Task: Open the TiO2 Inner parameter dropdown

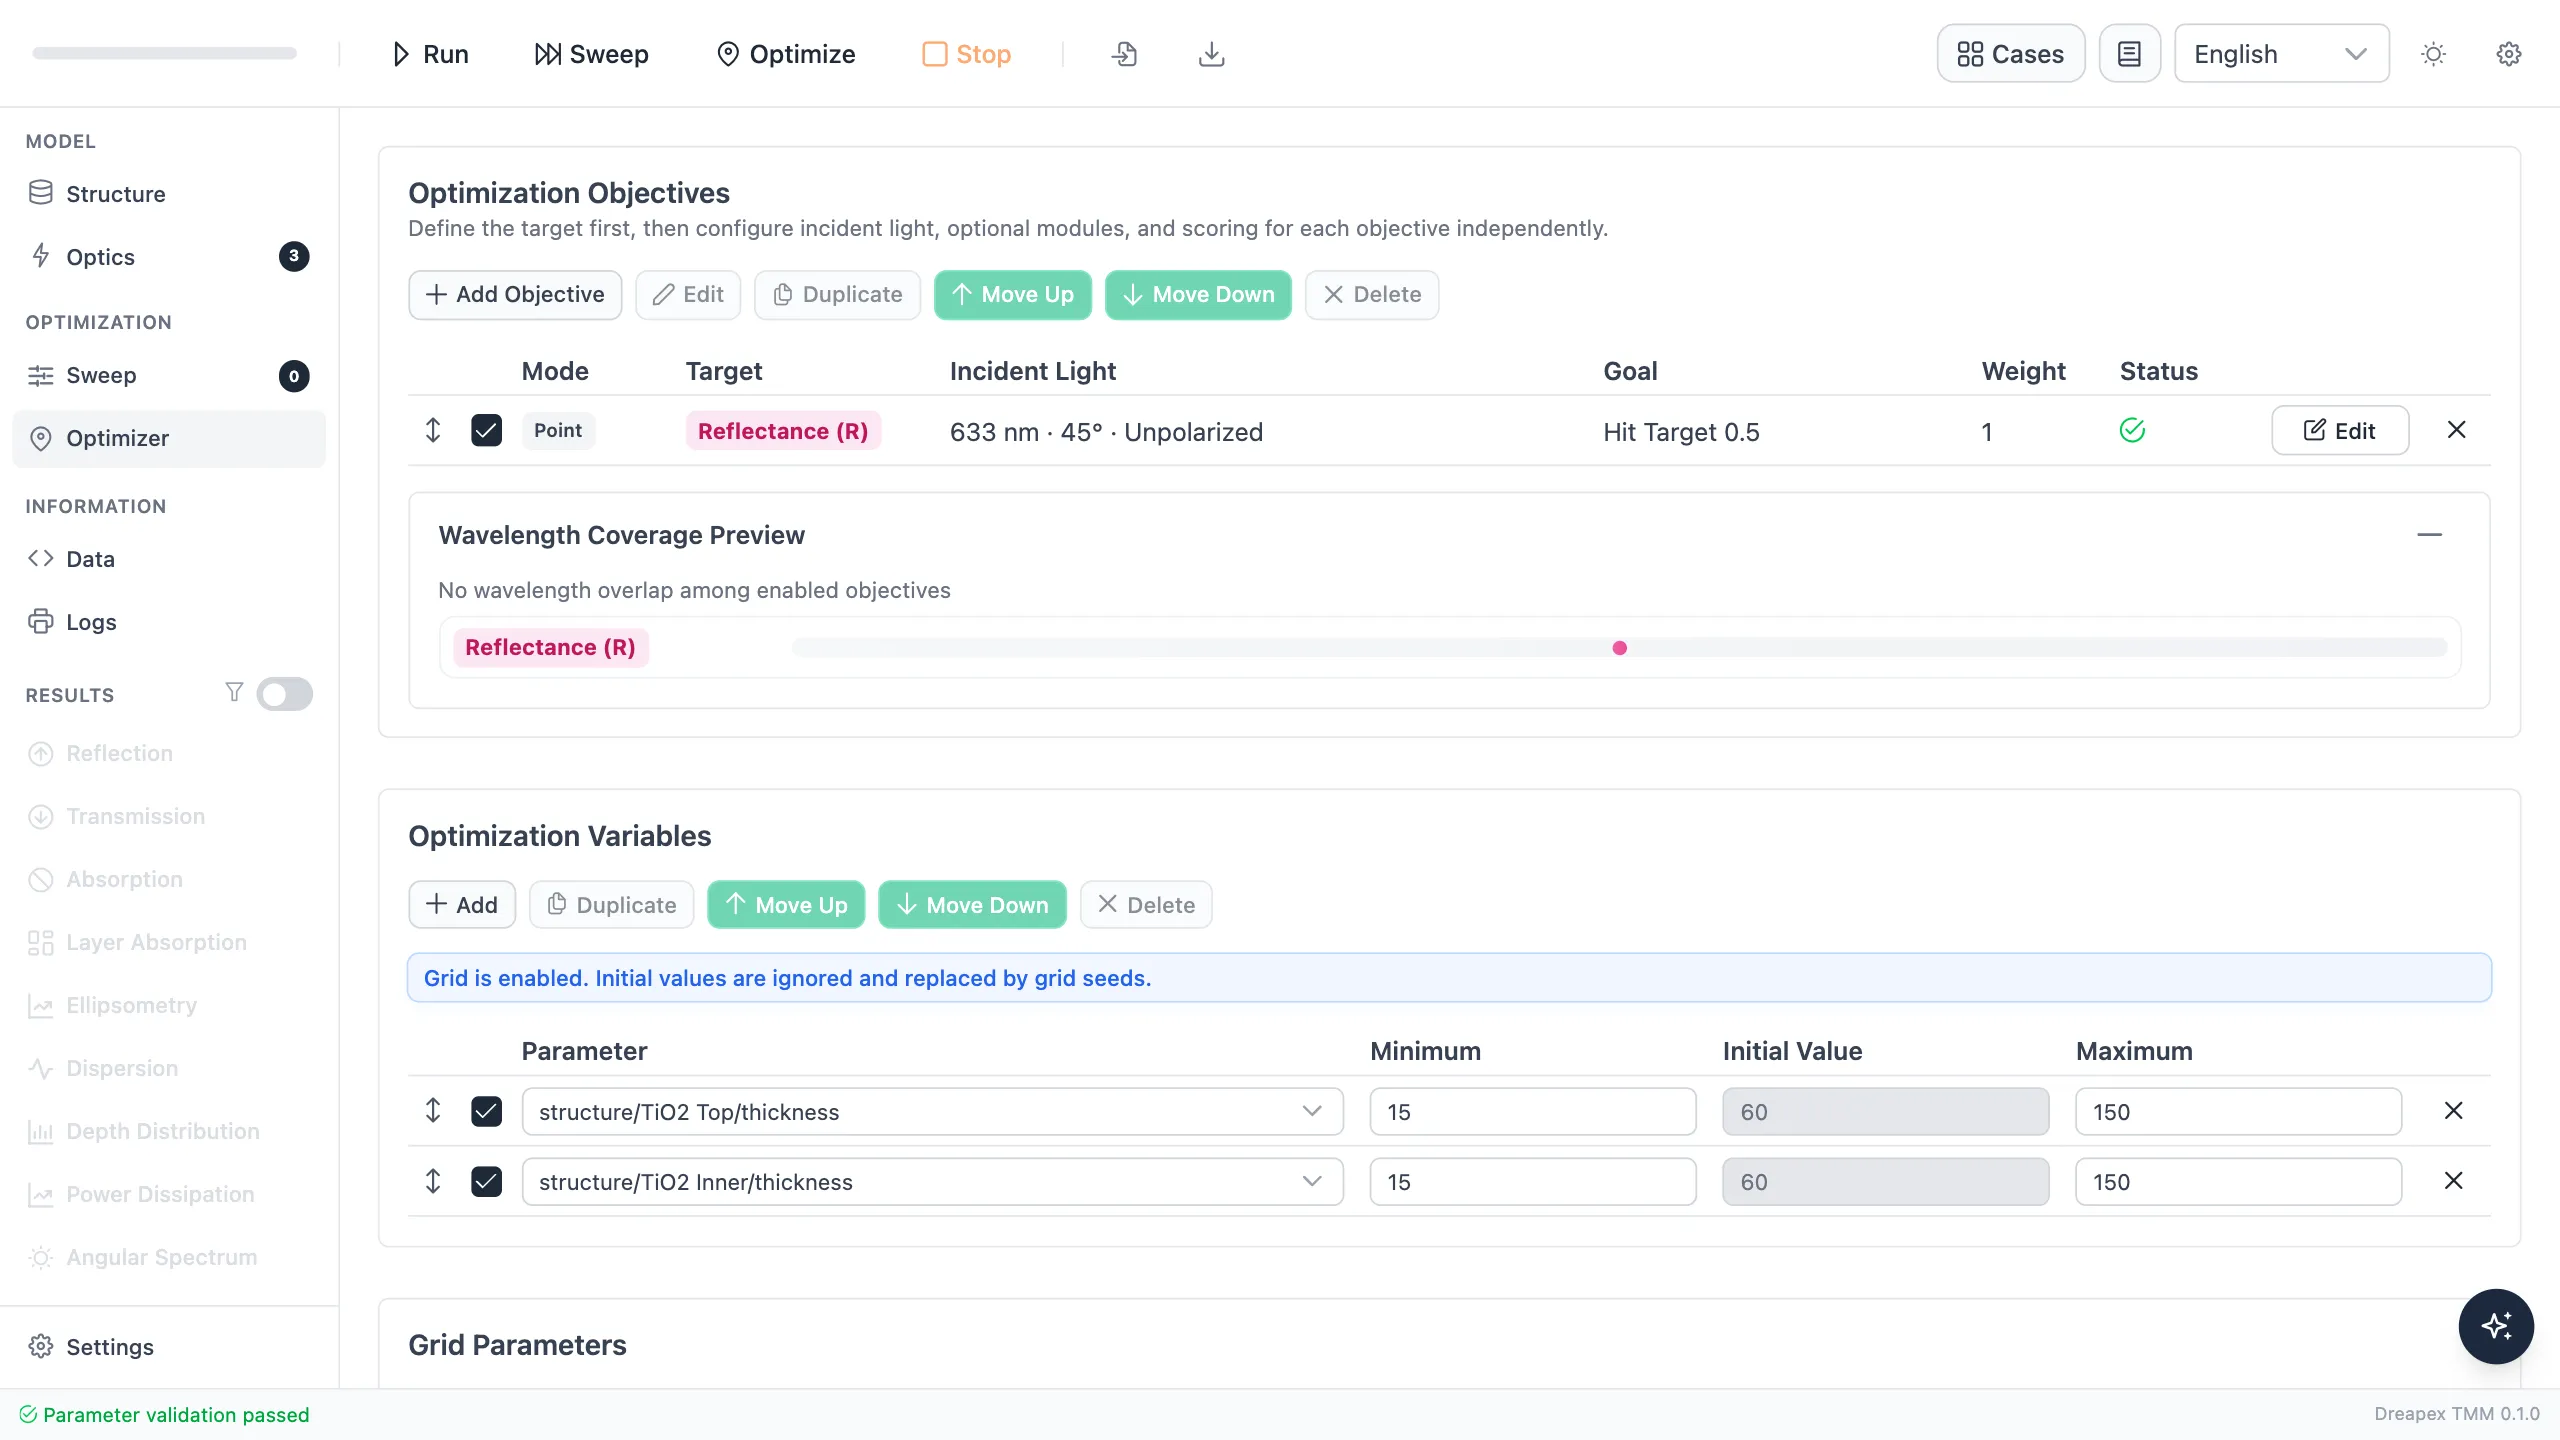Action: [932, 1182]
